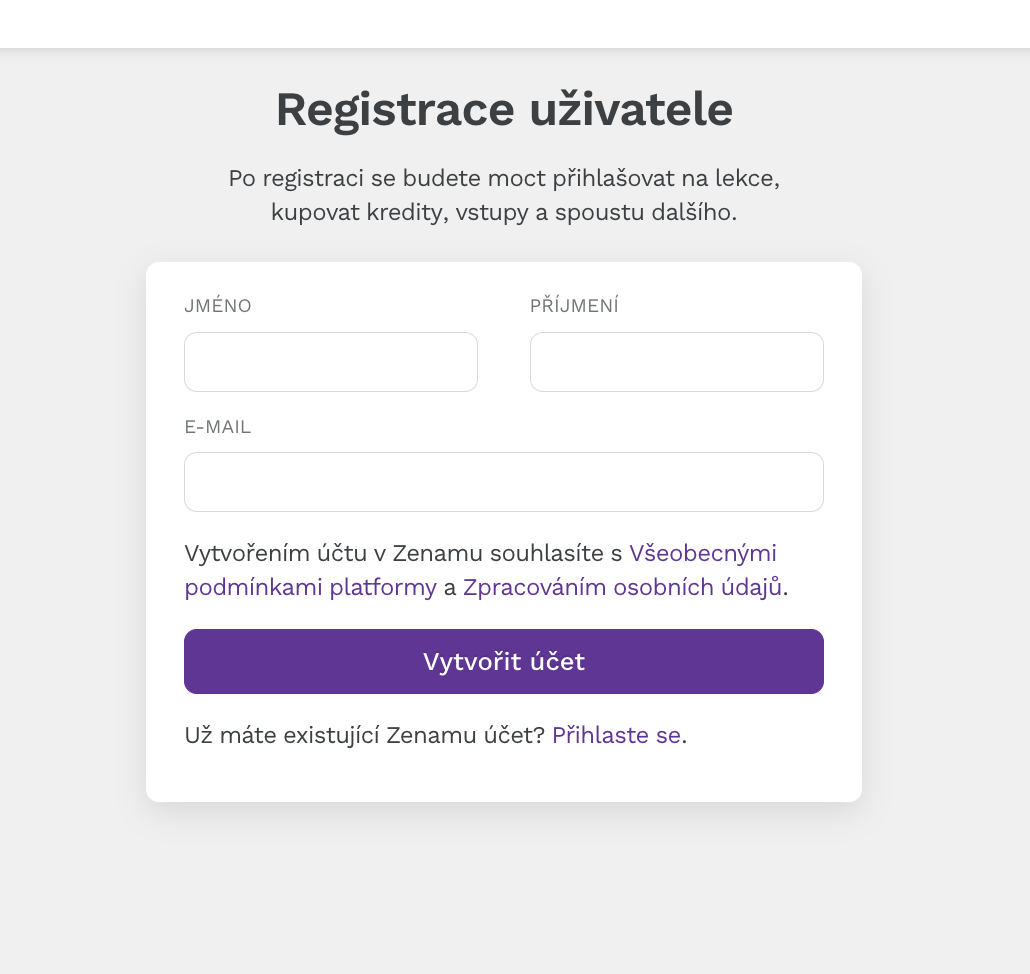Follow the Přihlaste se login link
The image size is (1030, 974).
click(x=616, y=735)
